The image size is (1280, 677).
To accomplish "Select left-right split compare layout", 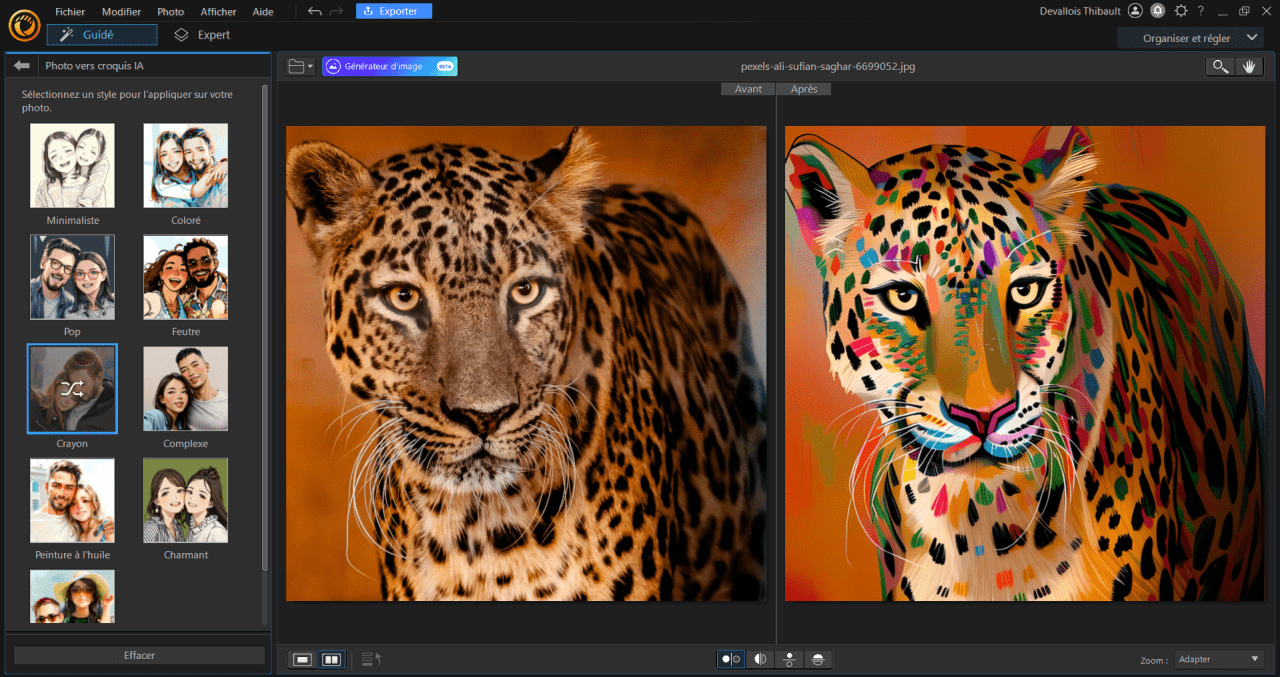I will pyautogui.click(x=760, y=659).
